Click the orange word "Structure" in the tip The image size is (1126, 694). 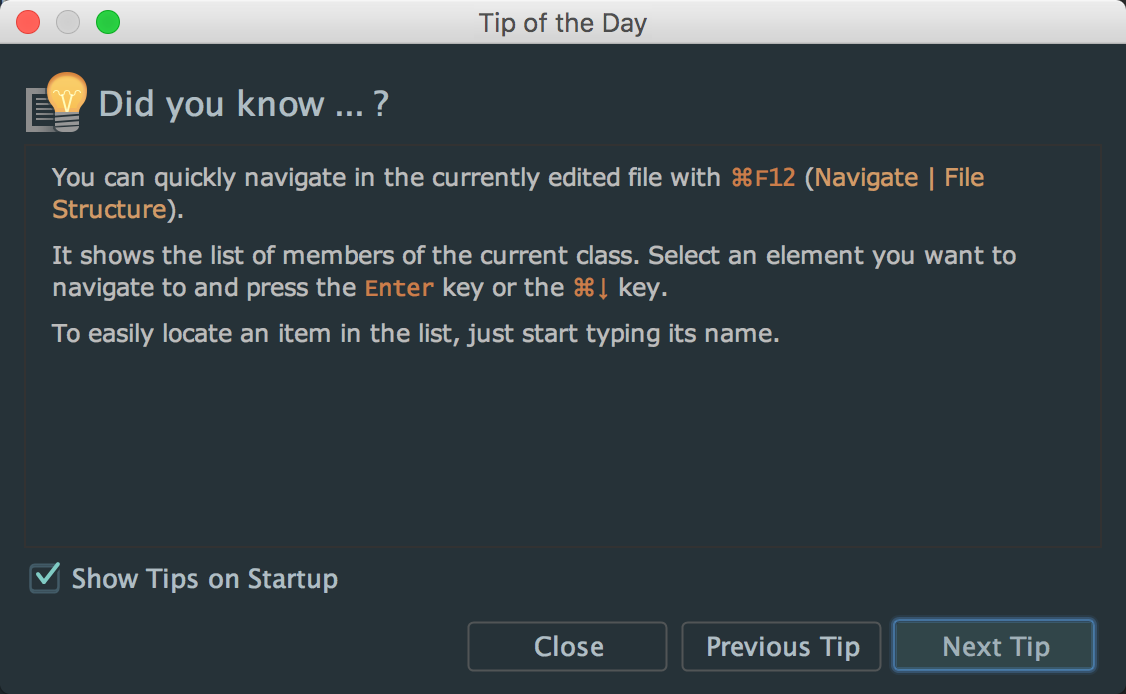[x=108, y=209]
